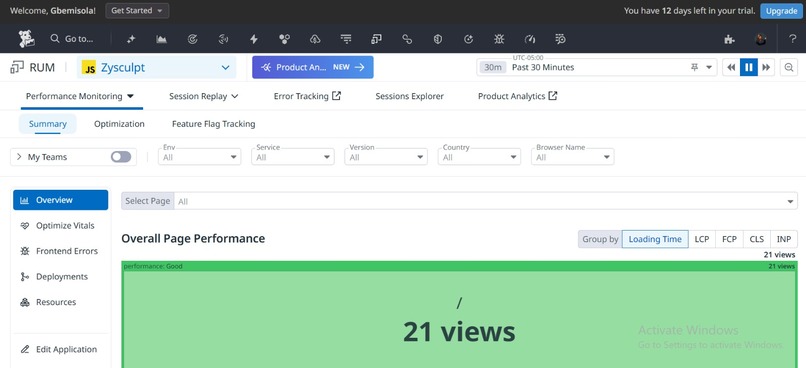Select Overview in the sidebar
This screenshot has width=806, height=368.
pyautogui.click(x=61, y=200)
